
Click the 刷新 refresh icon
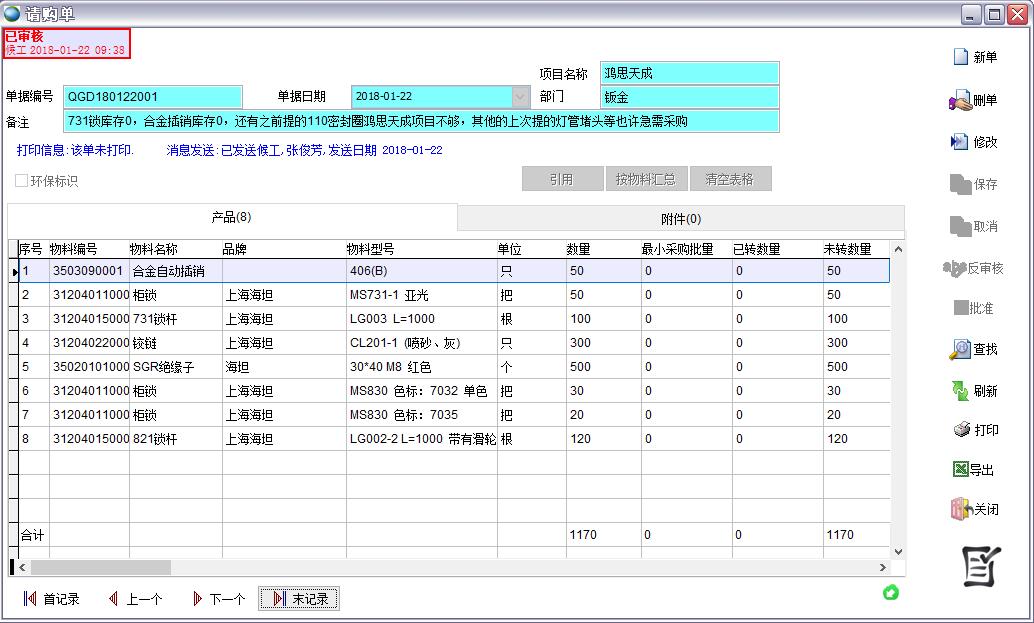click(960, 391)
